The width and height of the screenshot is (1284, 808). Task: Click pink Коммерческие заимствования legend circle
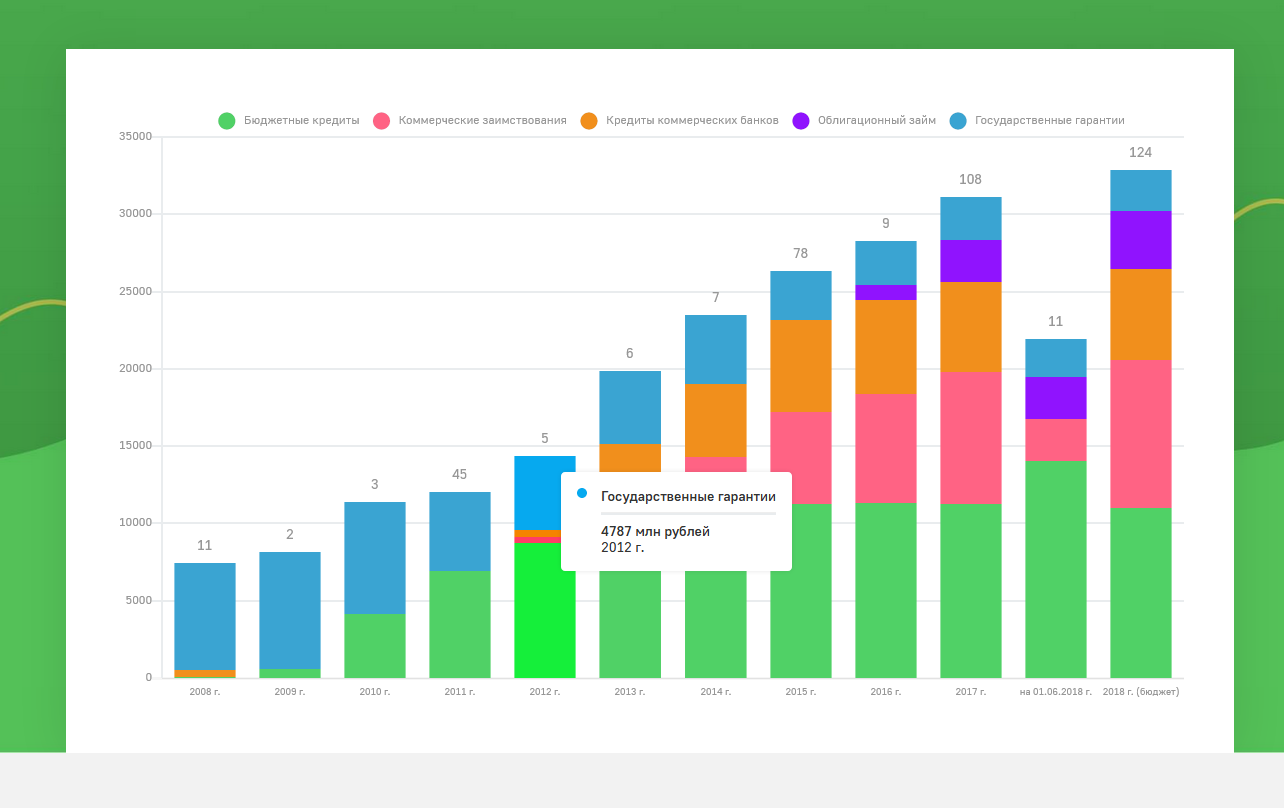pos(381,121)
